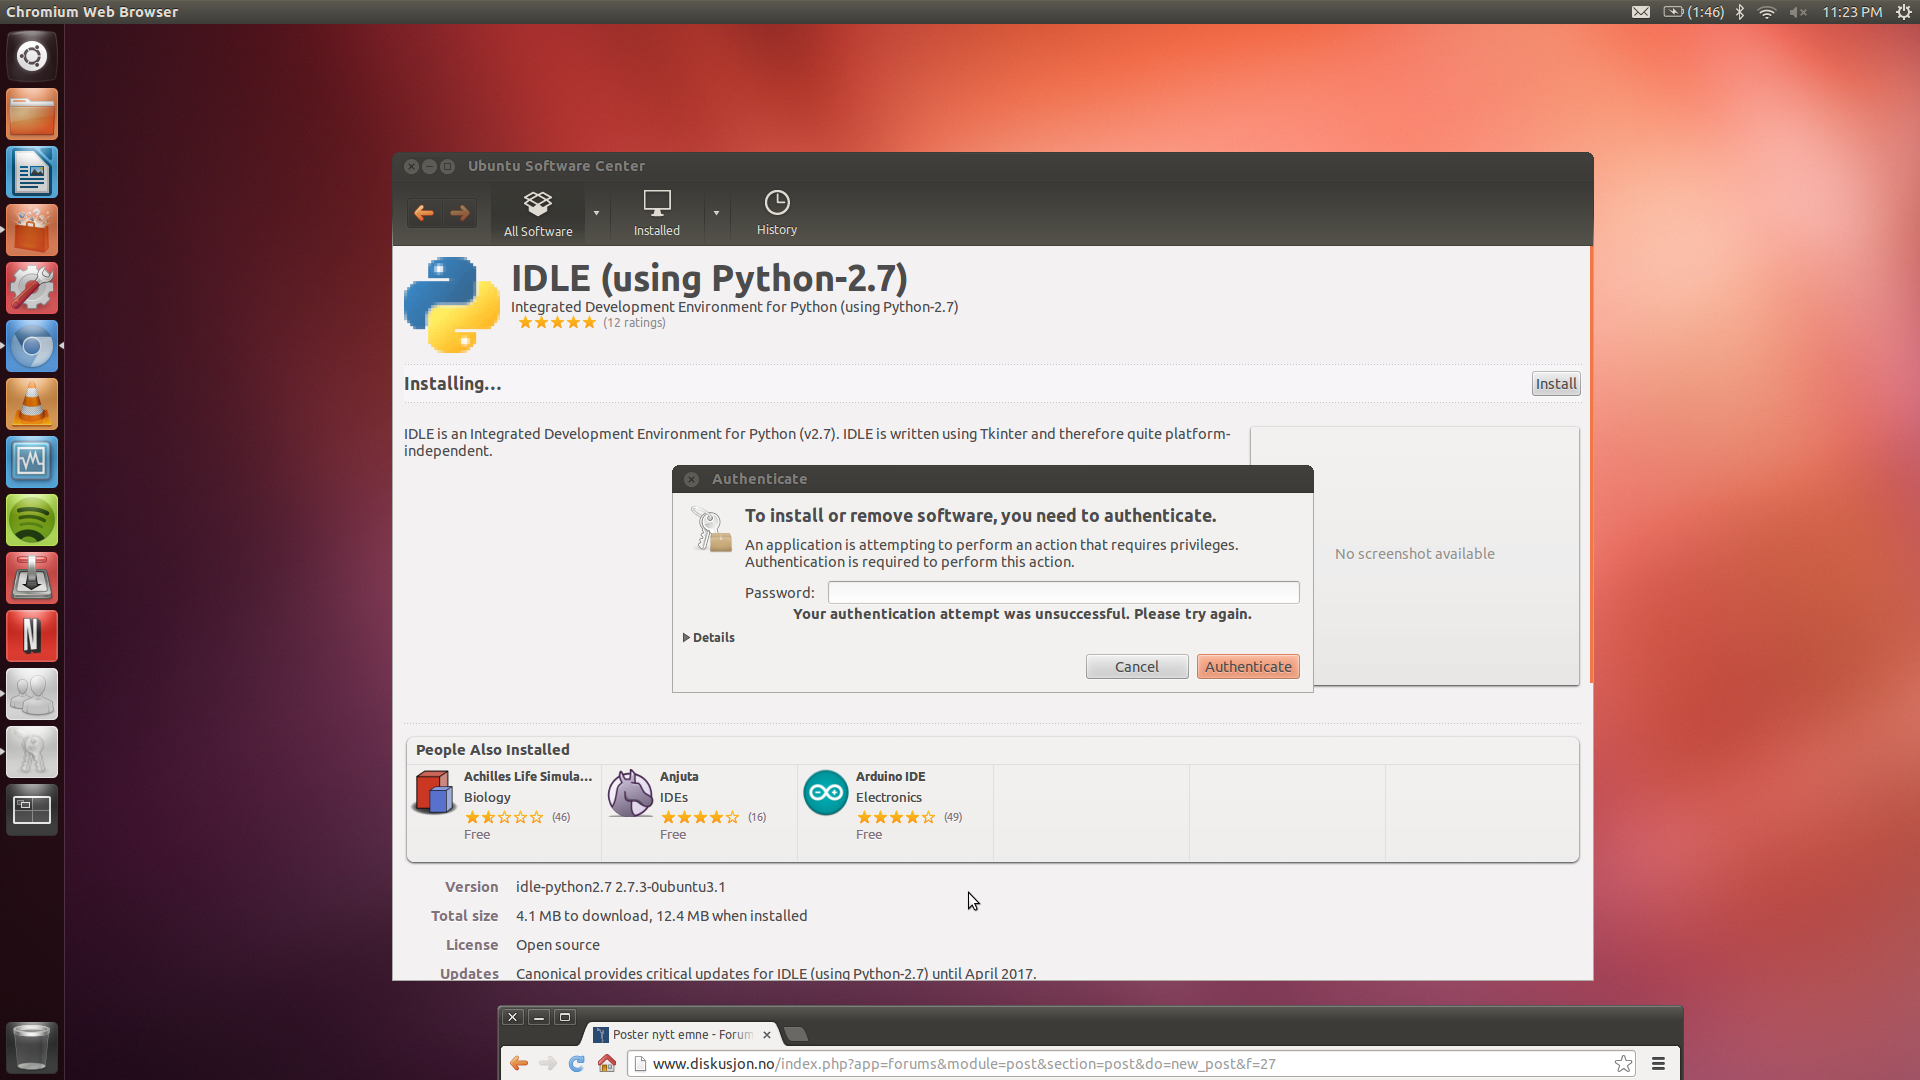The width and height of the screenshot is (1920, 1080).
Task: Open Achilles Life Simulation app icon
Action: click(434, 793)
